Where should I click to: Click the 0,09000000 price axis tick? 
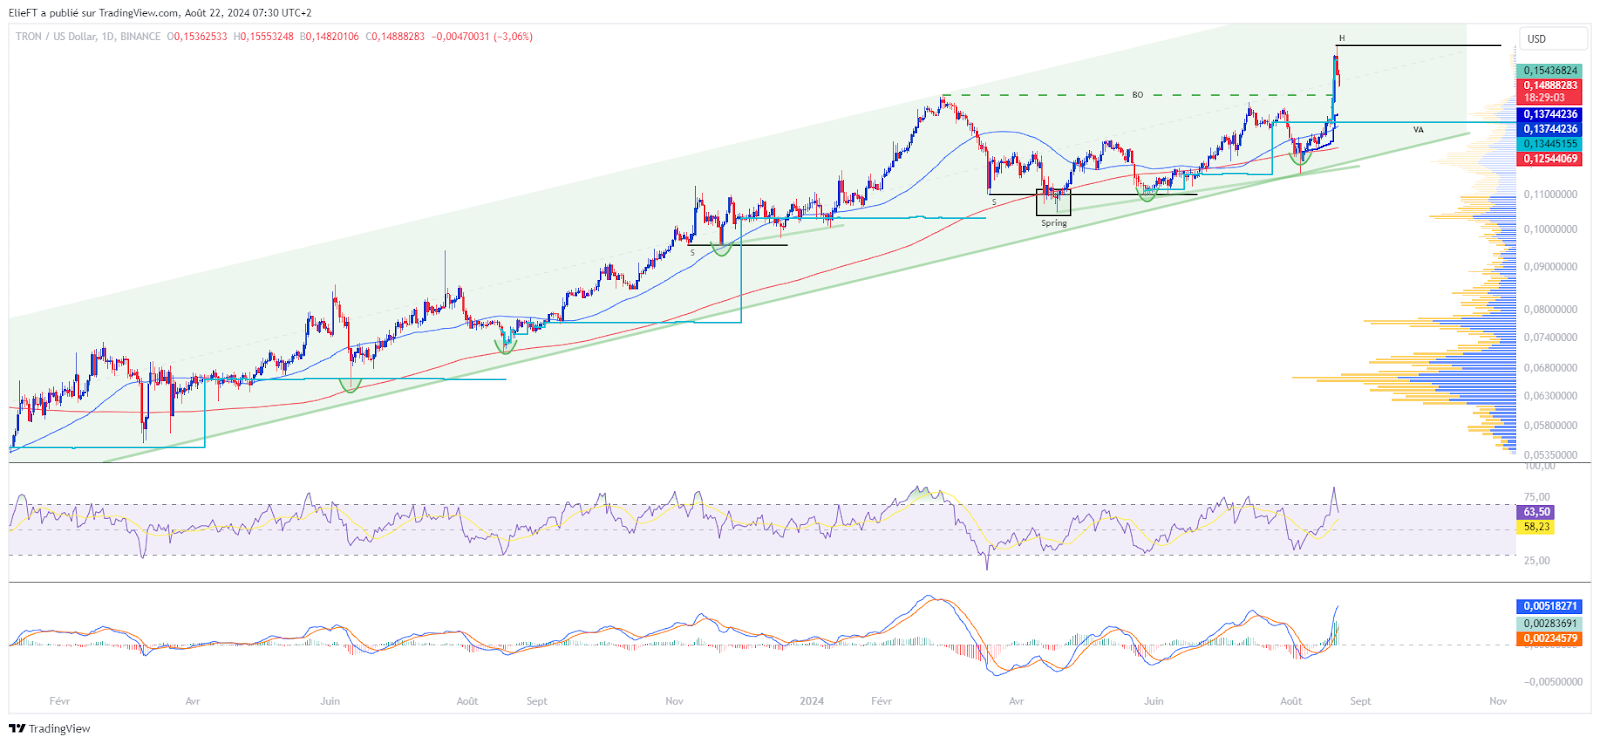[x=1550, y=267]
